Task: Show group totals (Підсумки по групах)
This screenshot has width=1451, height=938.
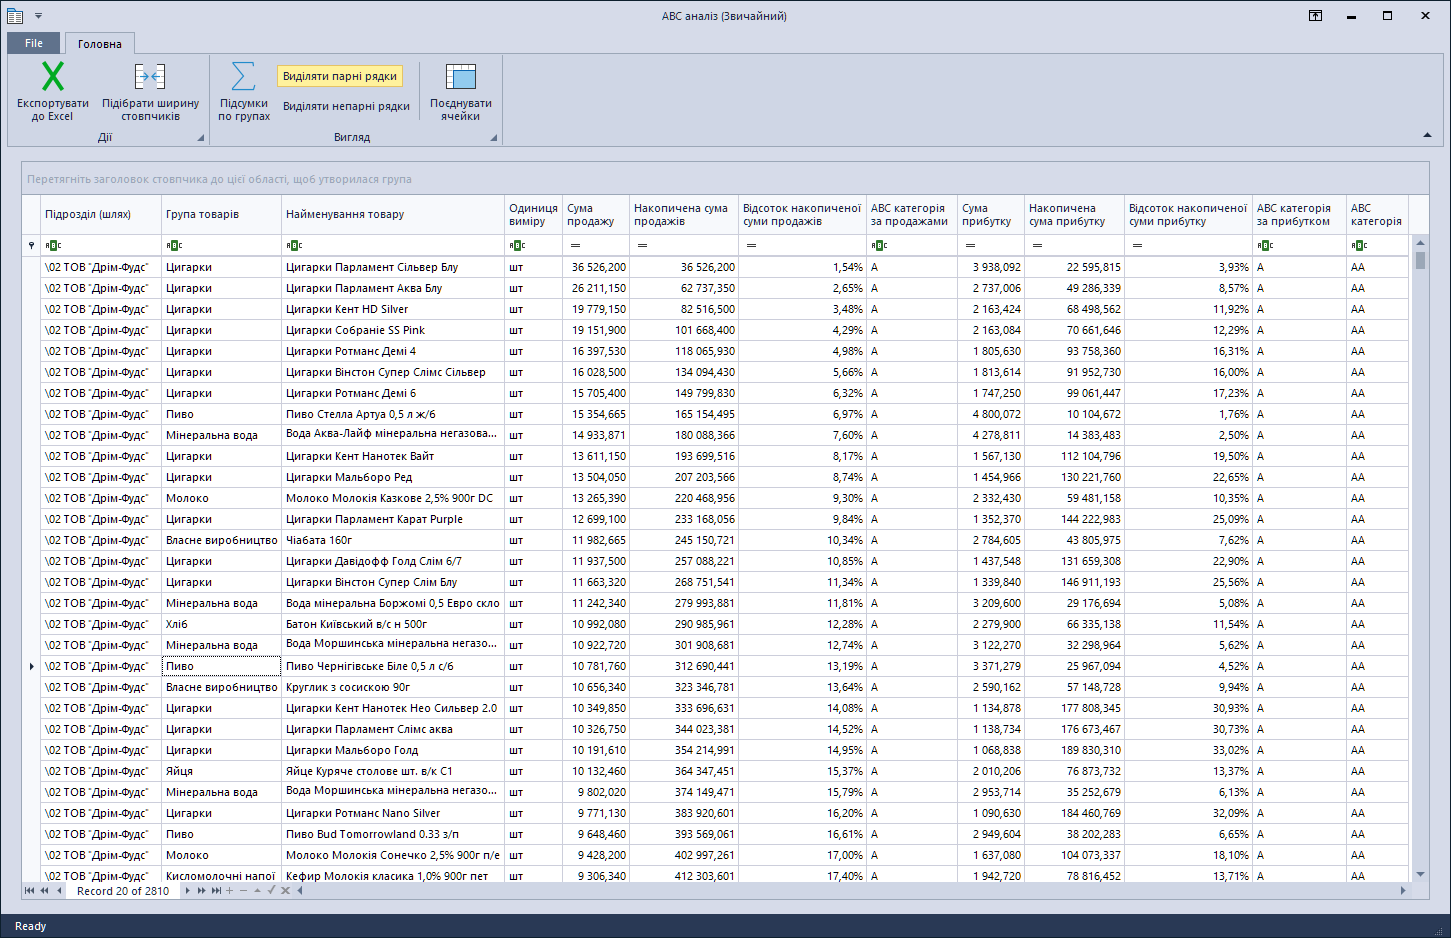Action: click(x=244, y=91)
